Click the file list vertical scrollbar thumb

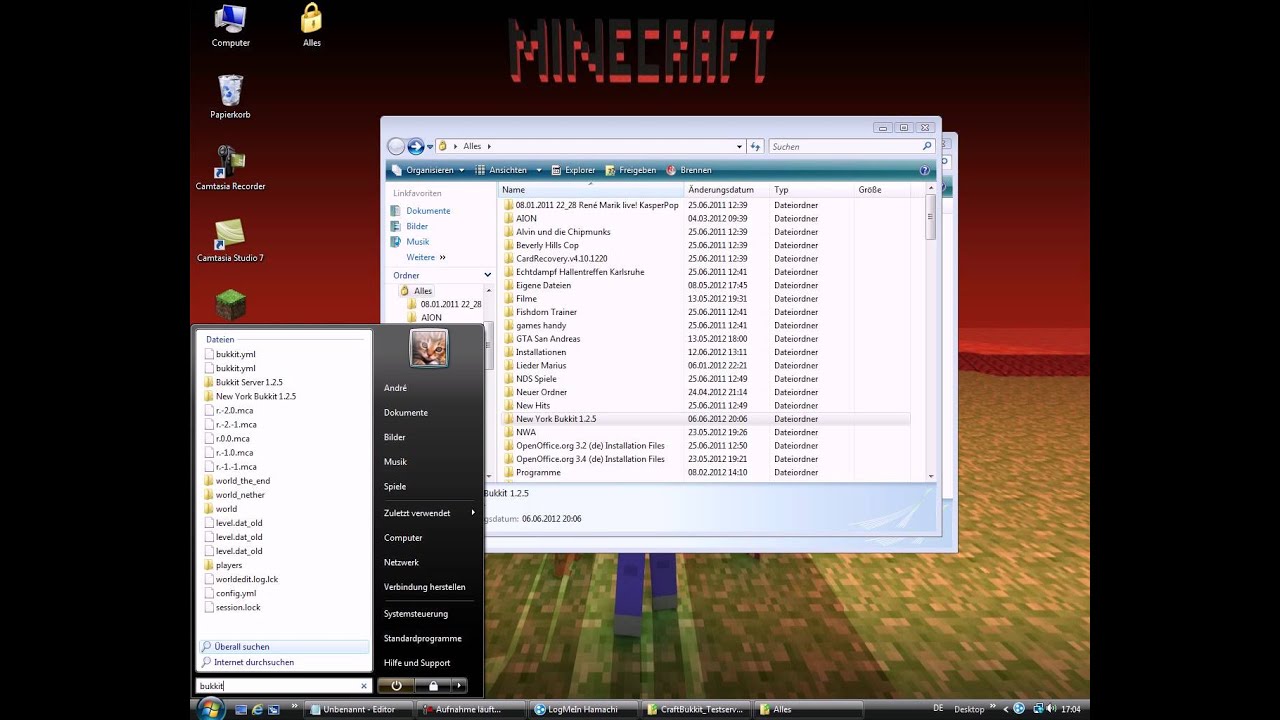click(931, 217)
